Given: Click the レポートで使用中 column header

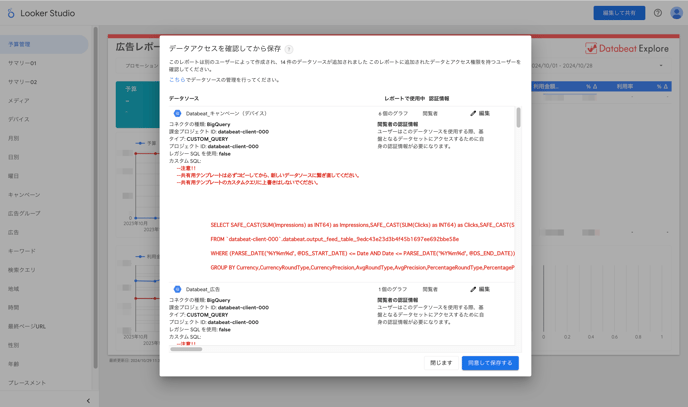Looking at the screenshot, I should click(x=405, y=98).
